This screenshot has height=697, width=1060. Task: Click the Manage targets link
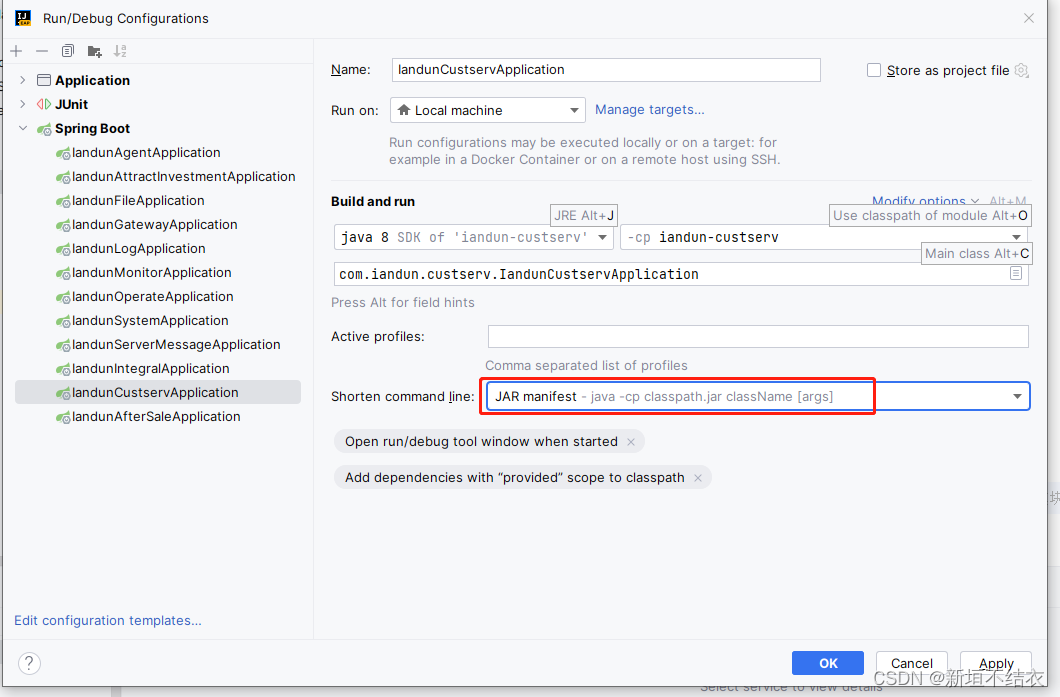click(649, 110)
